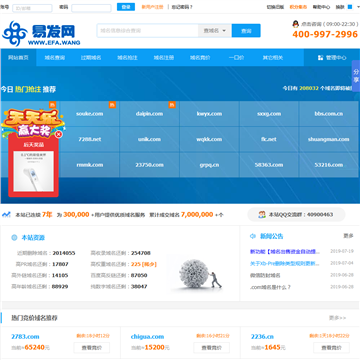Screen dimensions: 360x360
Task: Click 查看竞价 for chigua.com
Action: [x=211, y=348]
